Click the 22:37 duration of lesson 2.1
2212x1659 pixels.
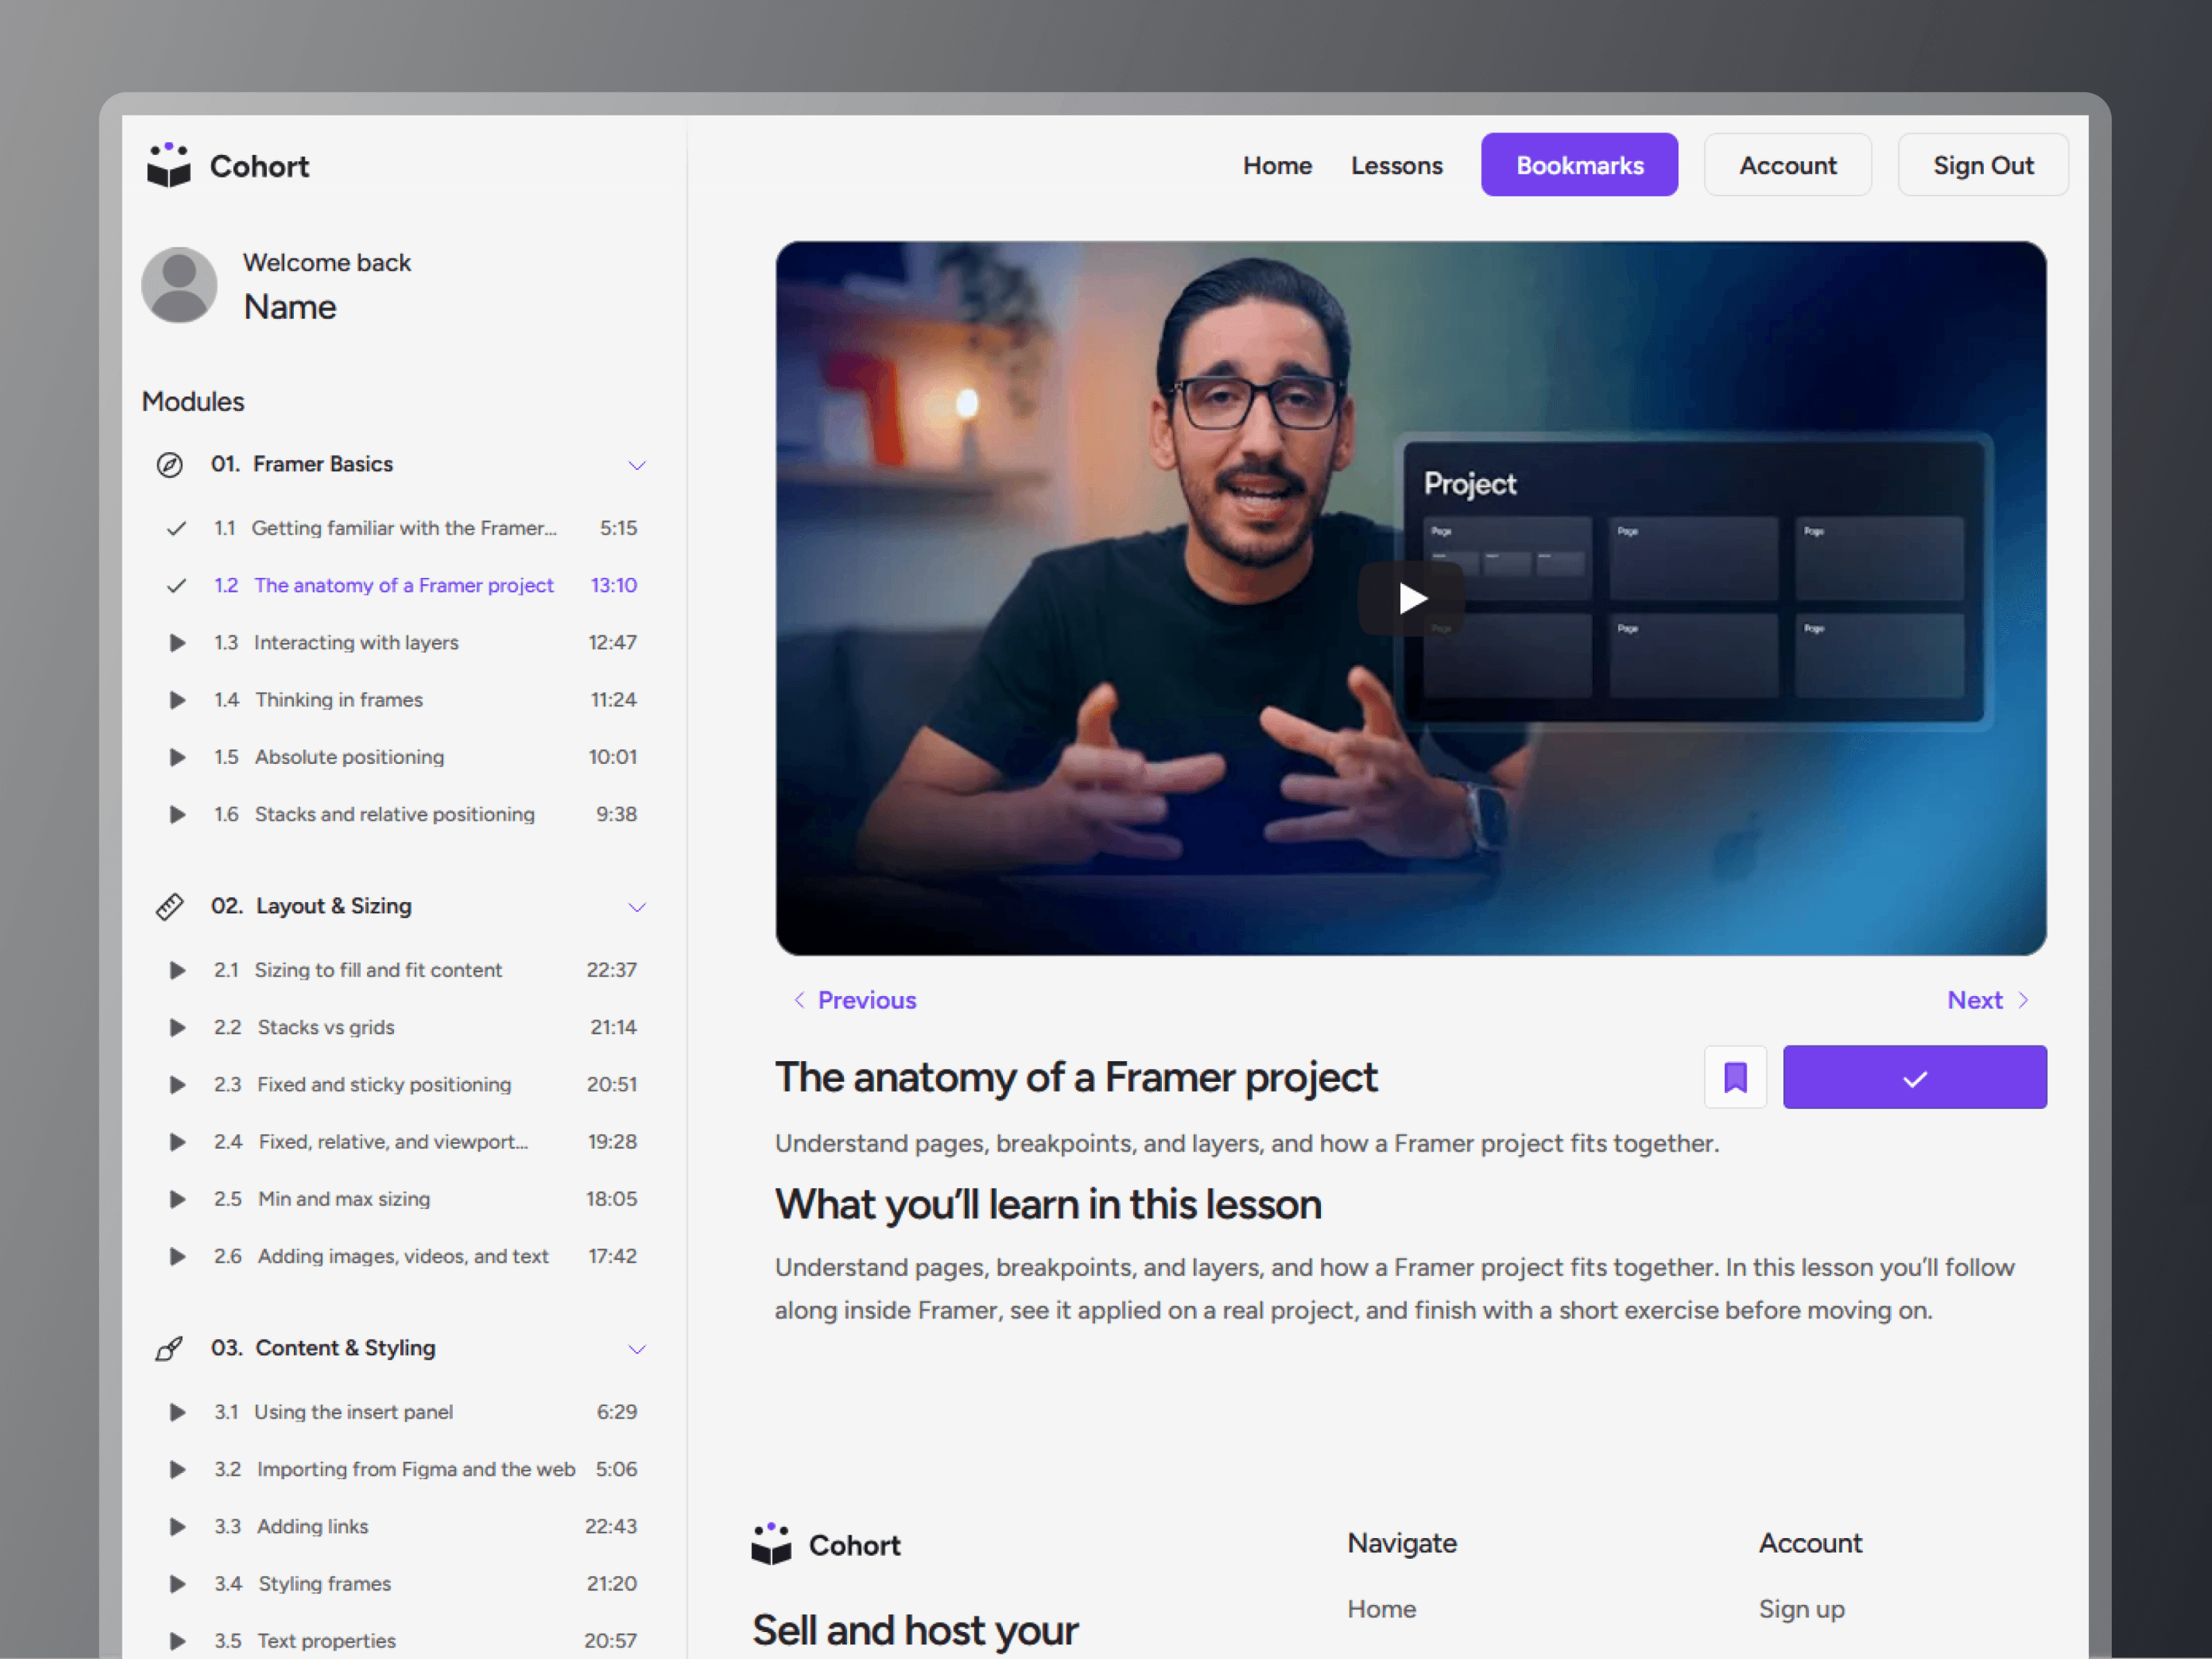coord(611,970)
